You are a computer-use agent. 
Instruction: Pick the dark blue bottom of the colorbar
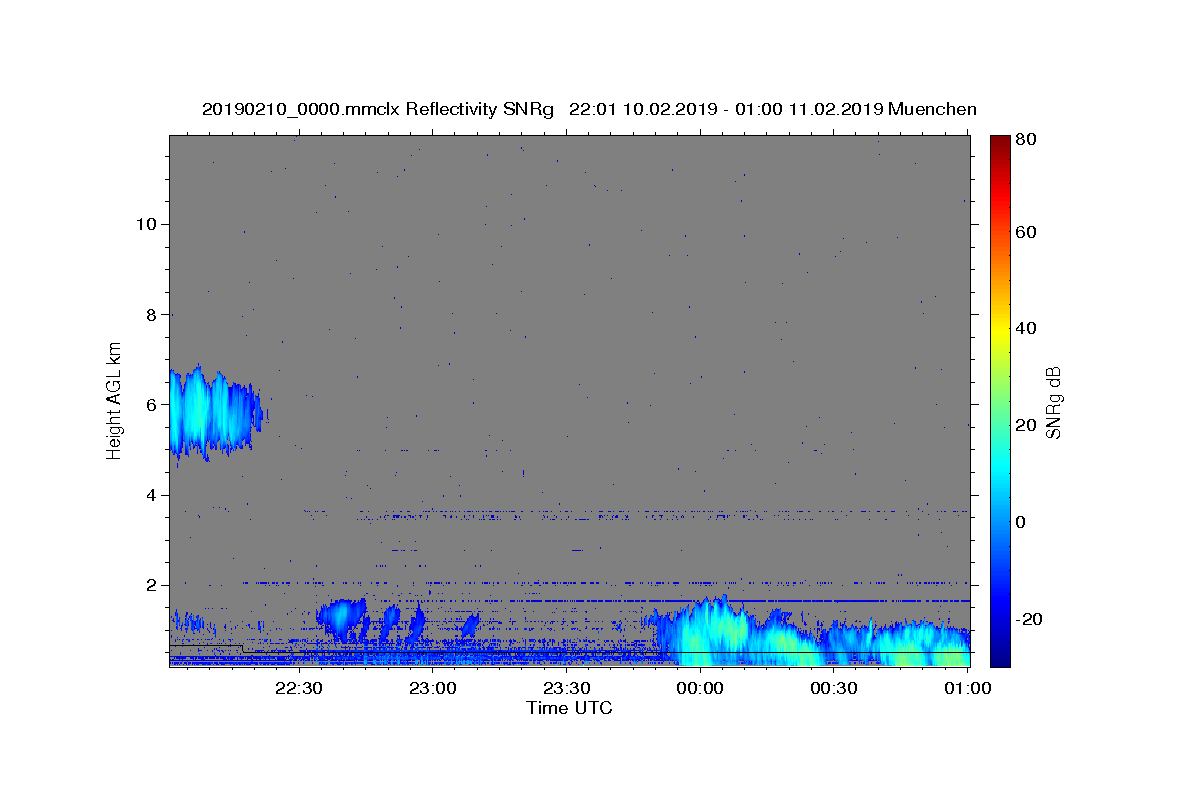click(1000, 658)
